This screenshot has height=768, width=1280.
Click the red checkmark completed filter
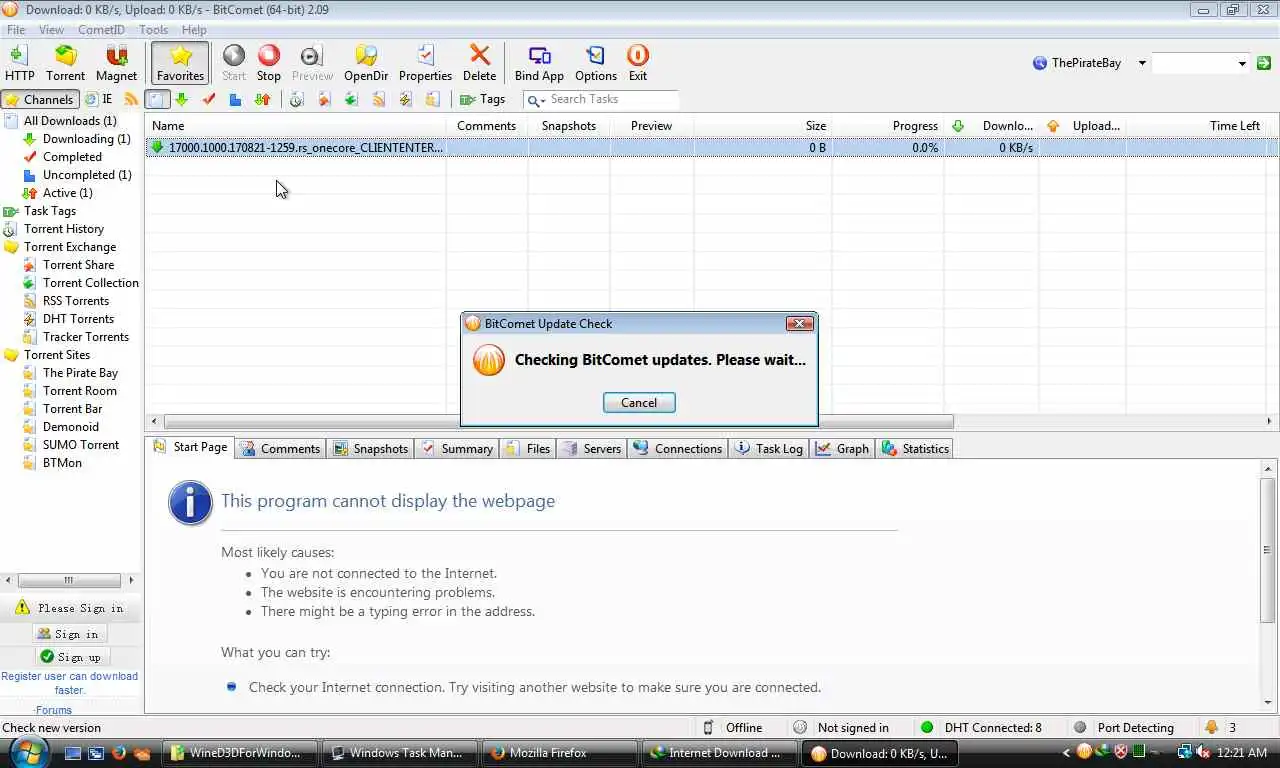[x=208, y=99]
